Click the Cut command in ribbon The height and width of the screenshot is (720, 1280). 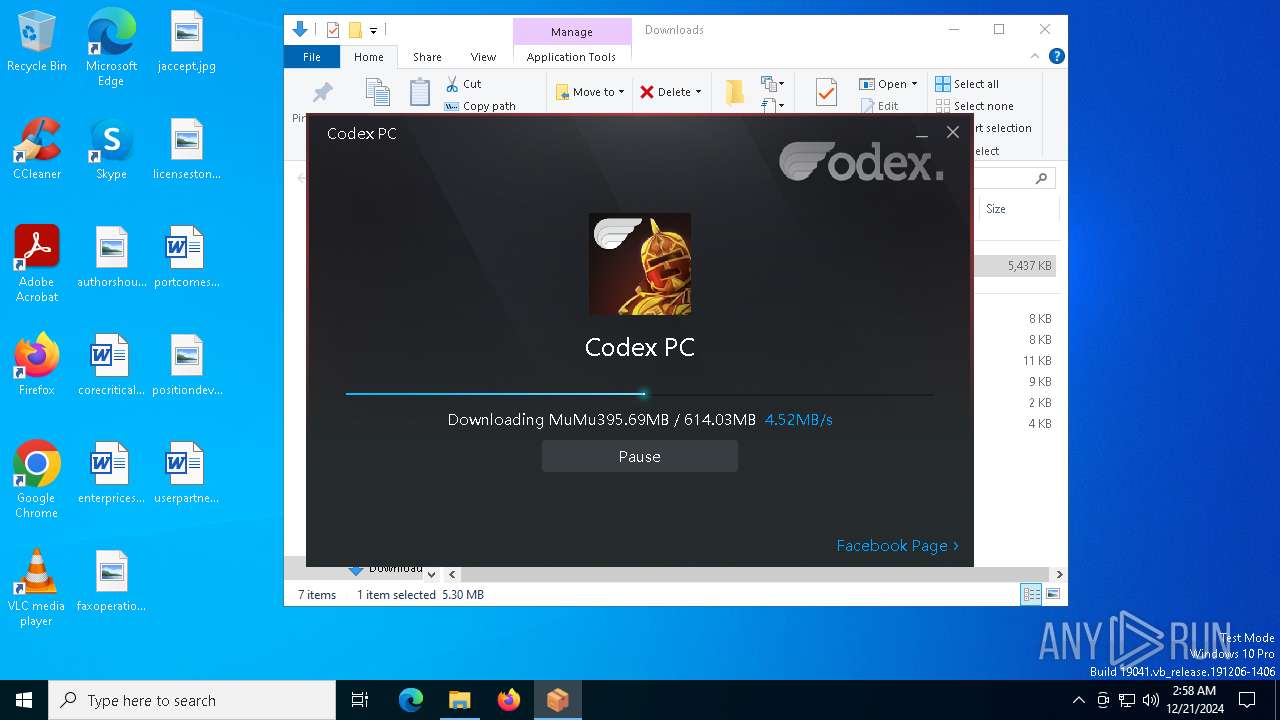463,84
